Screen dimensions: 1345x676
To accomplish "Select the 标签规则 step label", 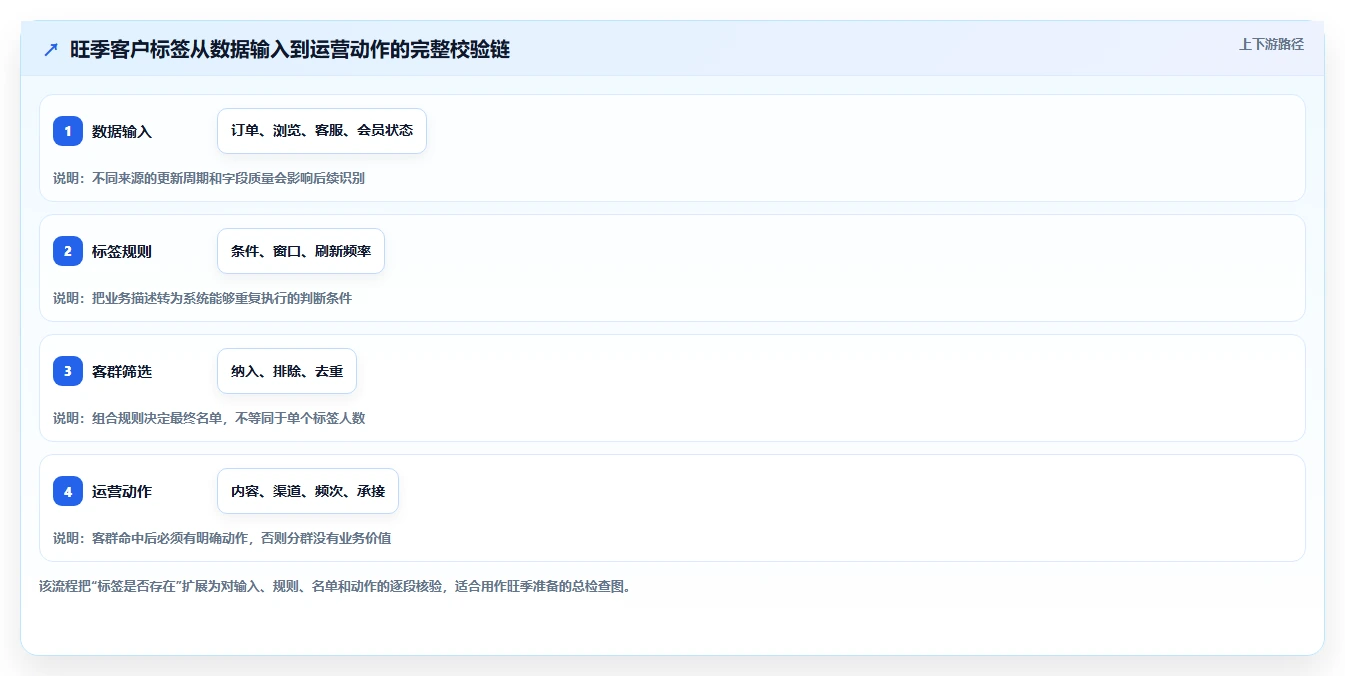I will (122, 251).
